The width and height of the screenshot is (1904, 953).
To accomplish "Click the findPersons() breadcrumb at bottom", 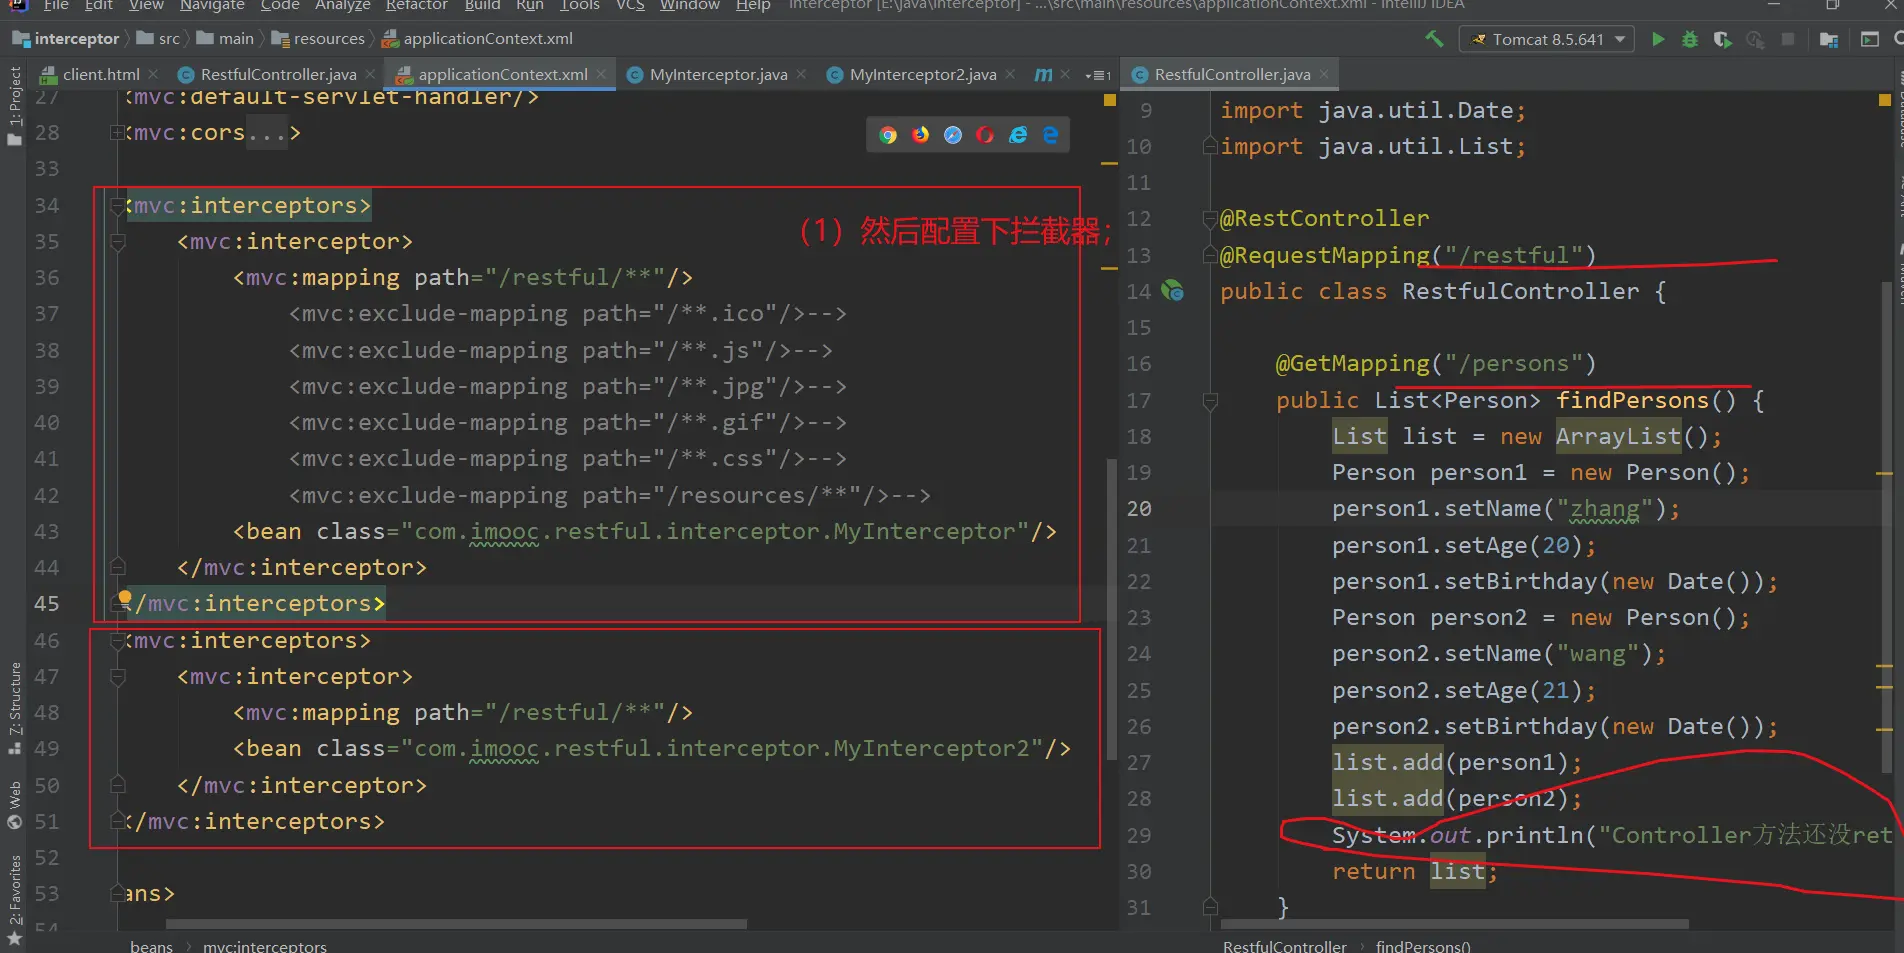I will pyautogui.click(x=1422, y=945).
